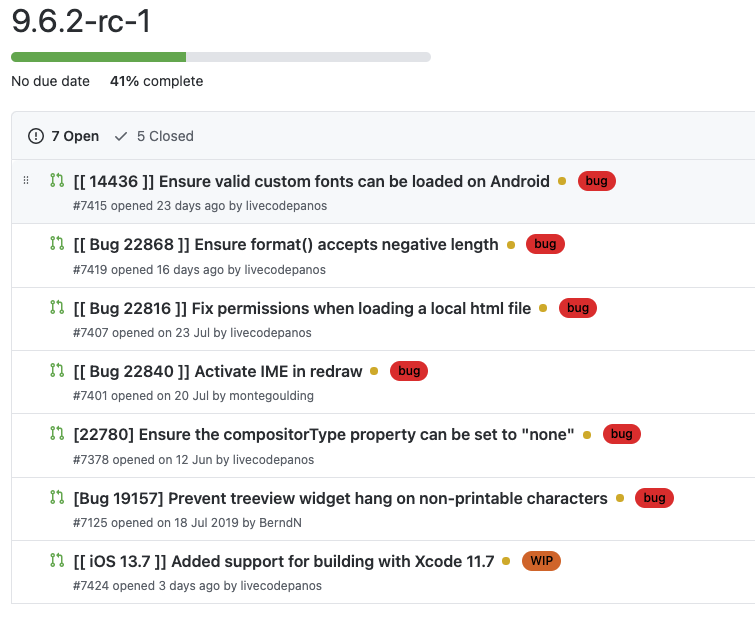Image resolution: width=755 pixels, height=631 pixels.
Task: Show the 5 Closed items
Action: click(154, 136)
